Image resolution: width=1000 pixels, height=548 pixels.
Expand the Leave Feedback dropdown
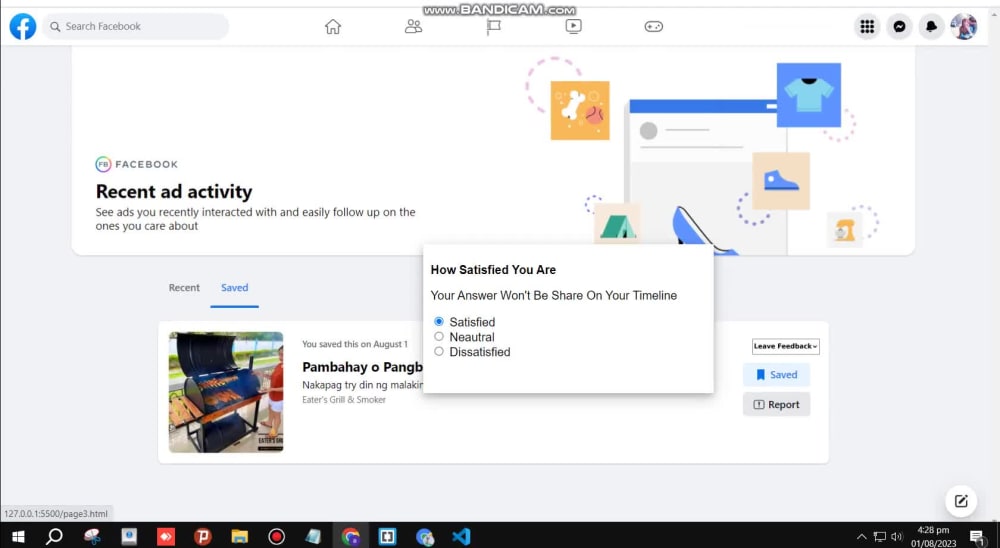pyautogui.click(x=786, y=346)
